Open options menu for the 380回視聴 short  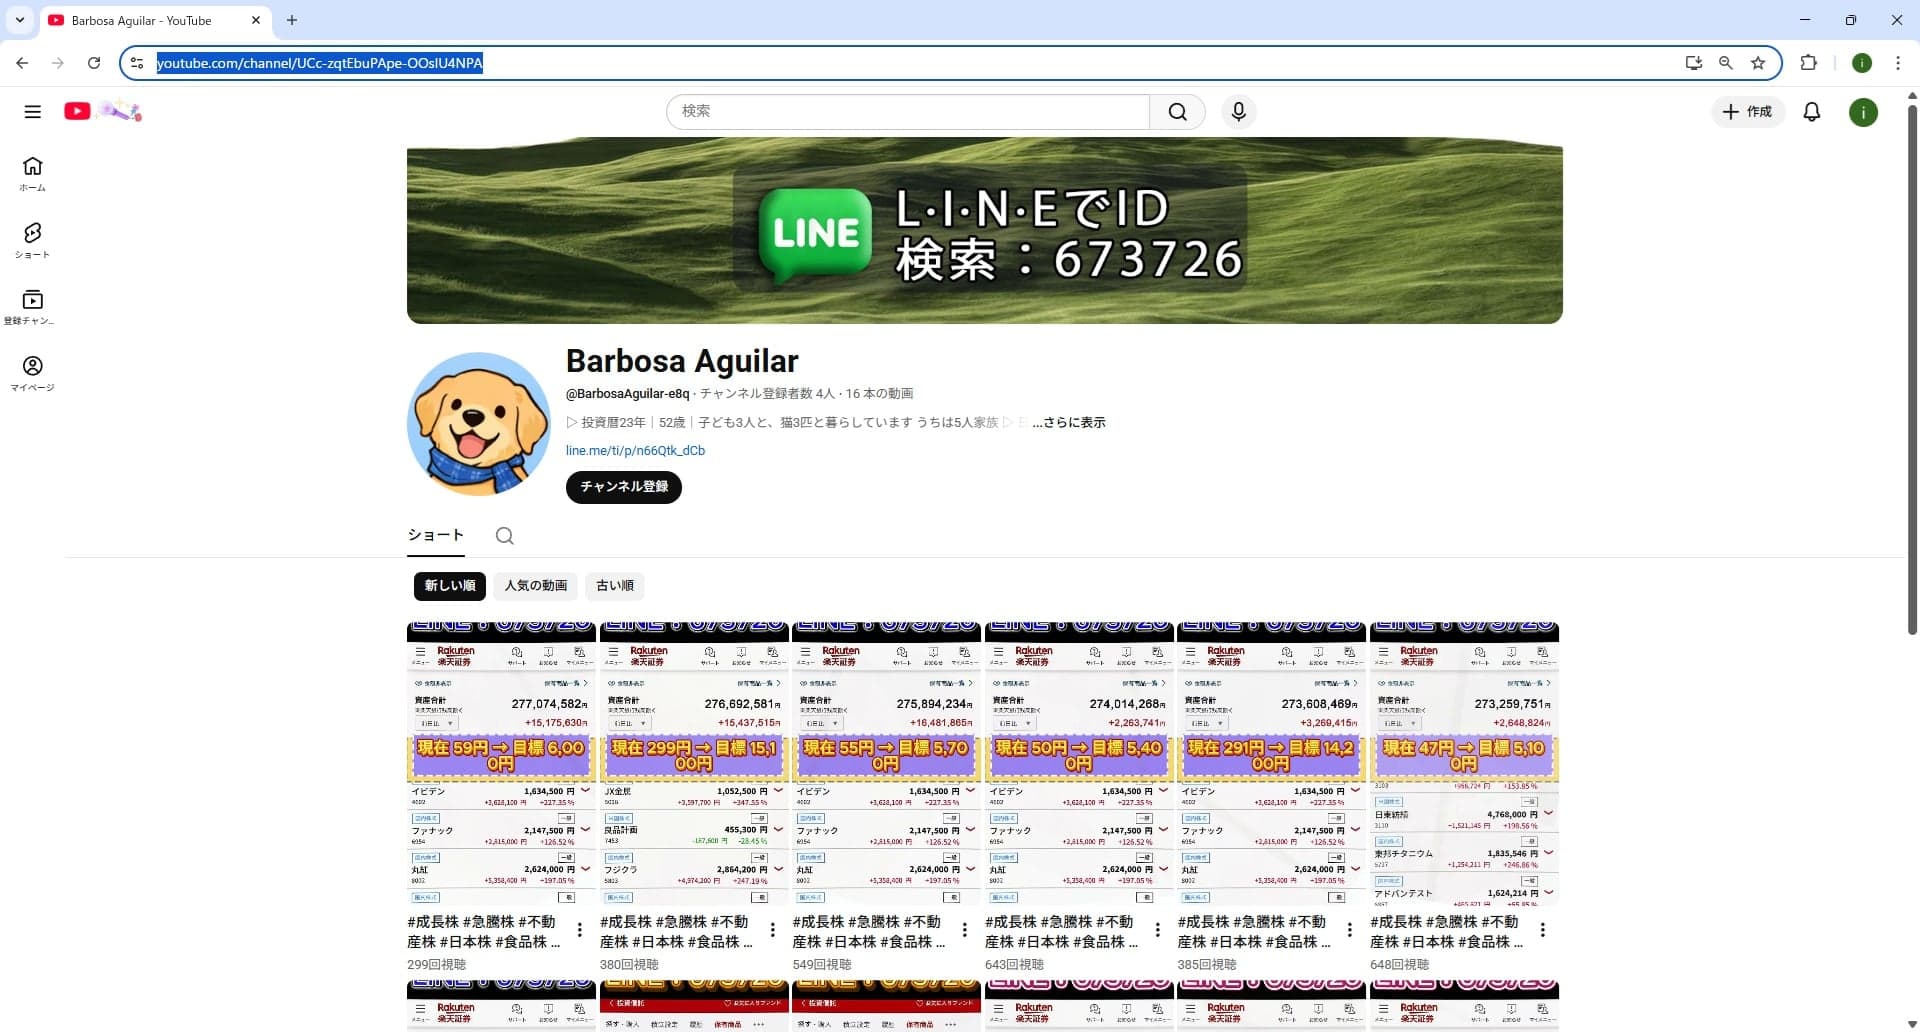coord(773,930)
